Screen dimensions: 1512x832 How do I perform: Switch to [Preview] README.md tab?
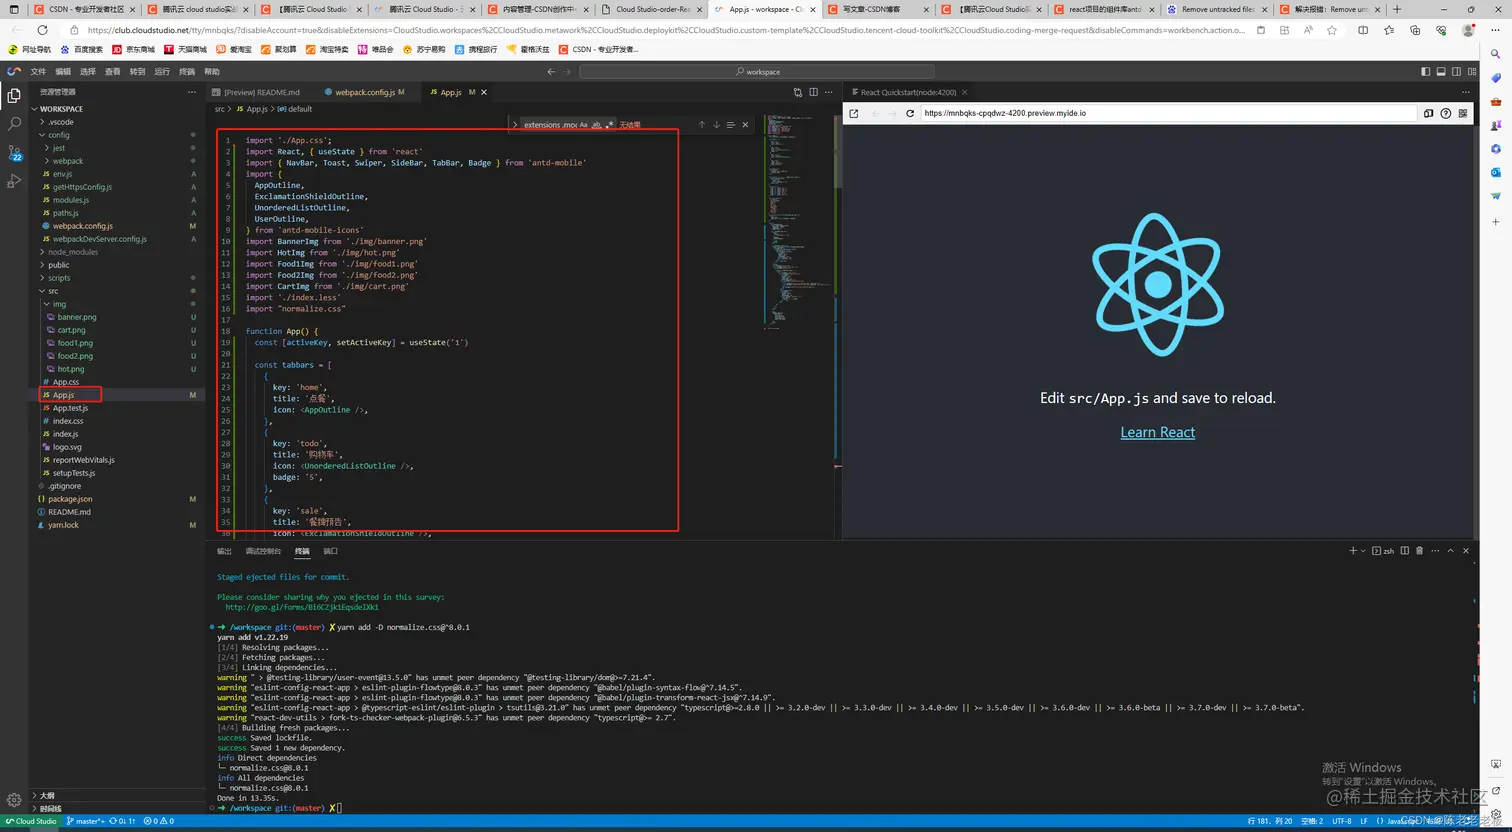pos(262,92)
